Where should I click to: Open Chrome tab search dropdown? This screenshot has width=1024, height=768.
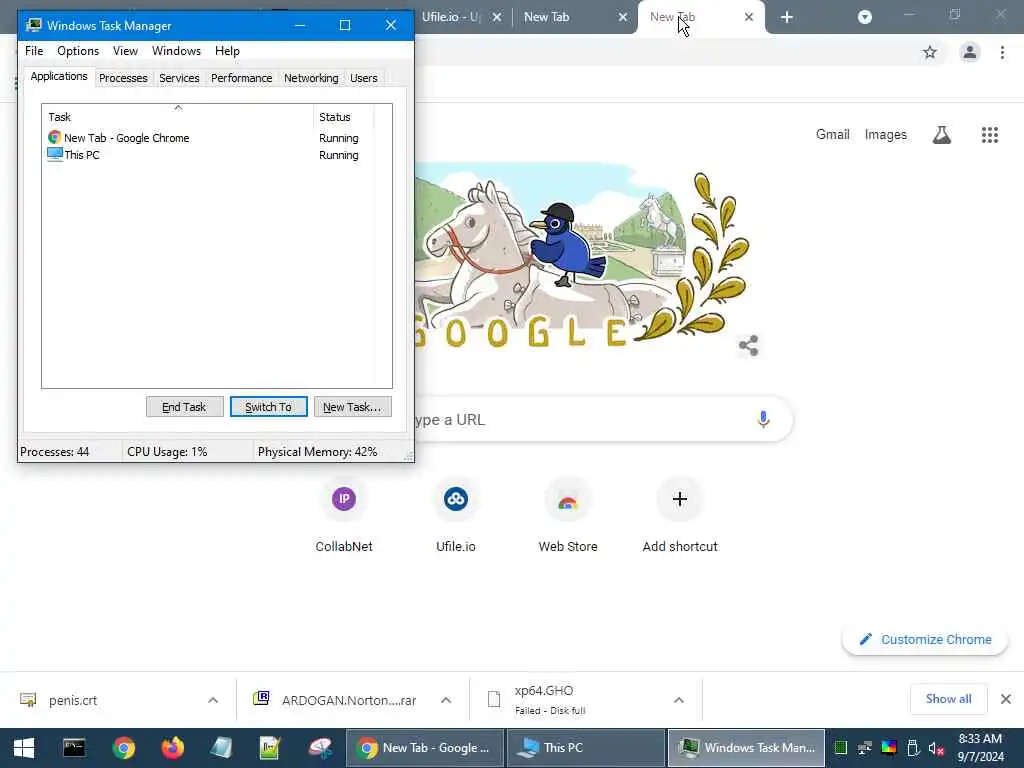865,17
